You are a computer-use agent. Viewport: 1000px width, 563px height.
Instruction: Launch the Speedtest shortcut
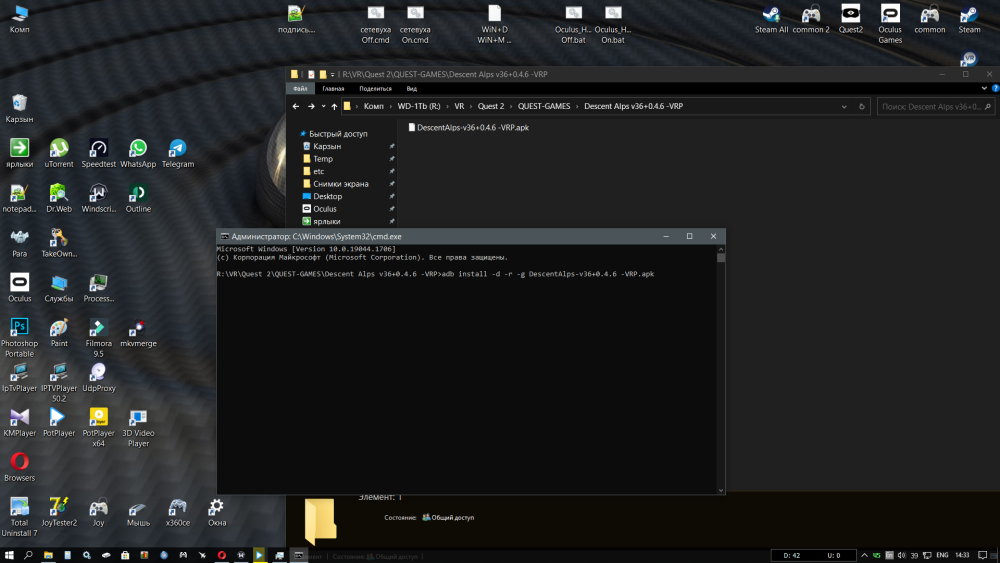point(98,154)
